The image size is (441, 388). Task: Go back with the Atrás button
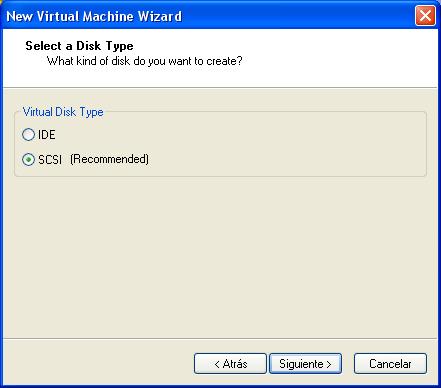click(230, 364)
